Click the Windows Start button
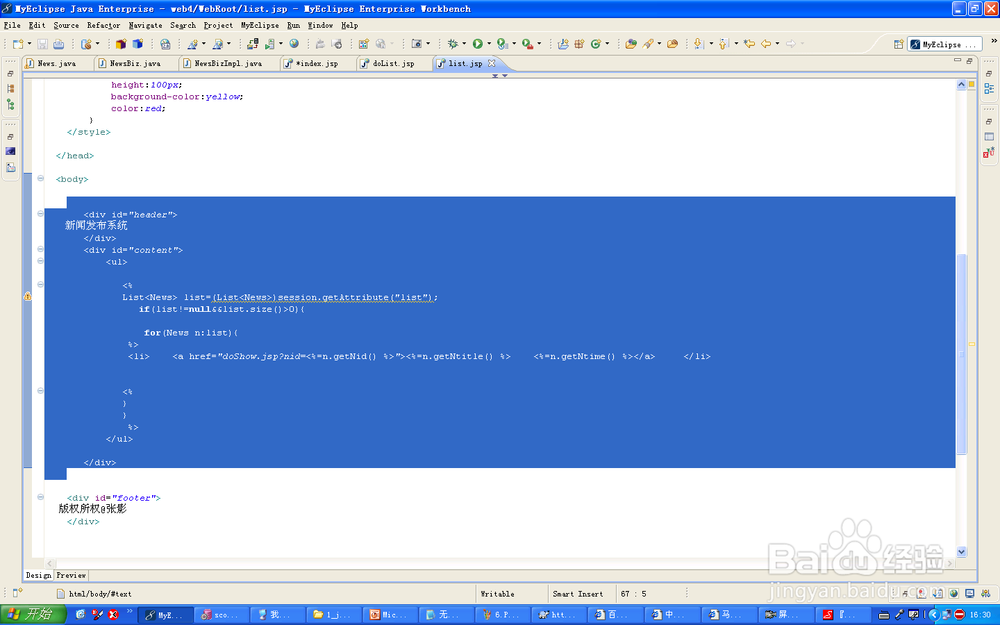The width and height of the screenshot is (1000, 625). 32,614
